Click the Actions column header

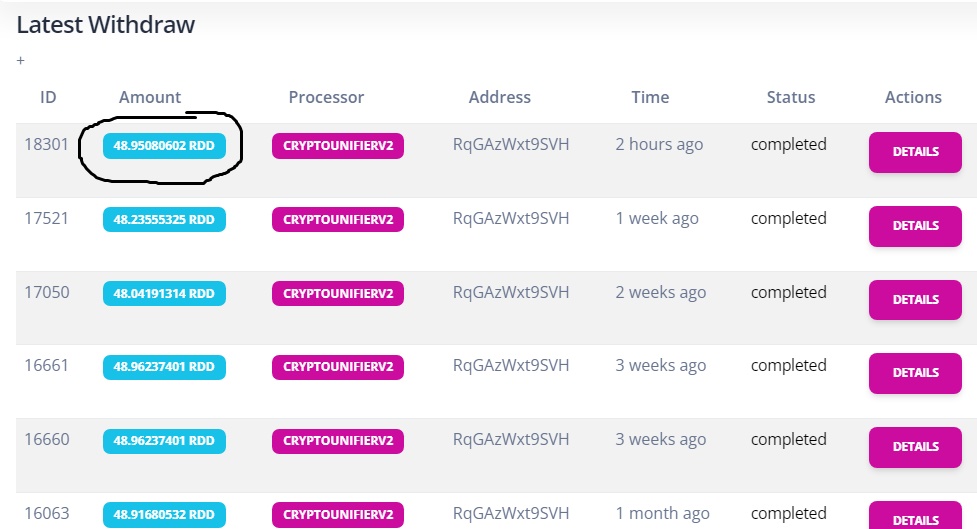click(913, 97)
